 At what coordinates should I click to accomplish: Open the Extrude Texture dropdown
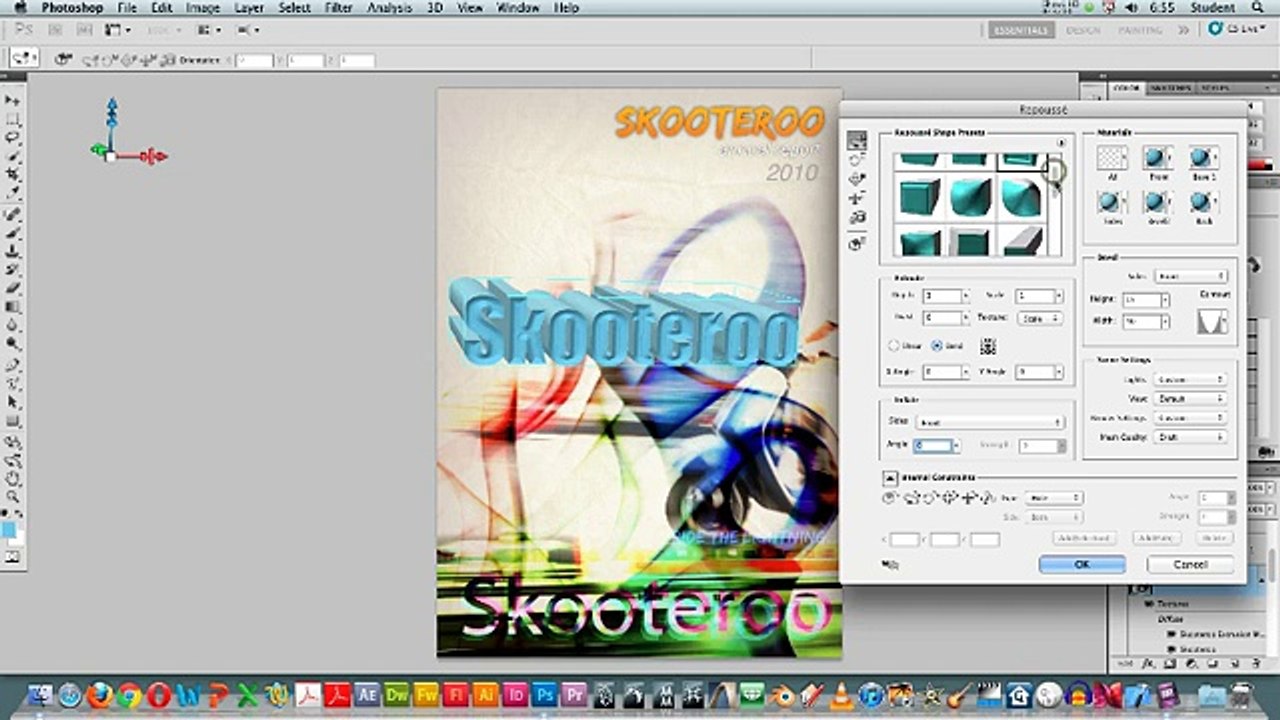[1039, 318]
